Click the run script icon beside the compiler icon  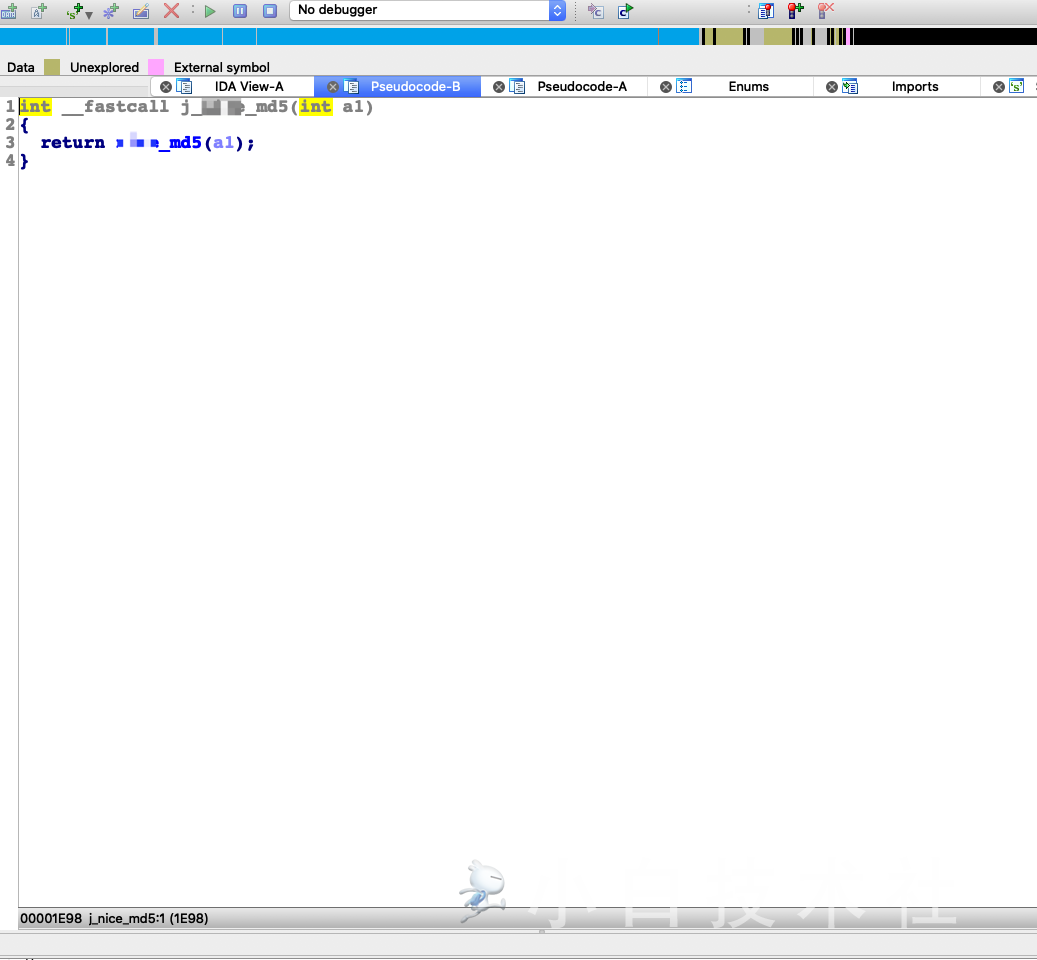coord(624,11)
